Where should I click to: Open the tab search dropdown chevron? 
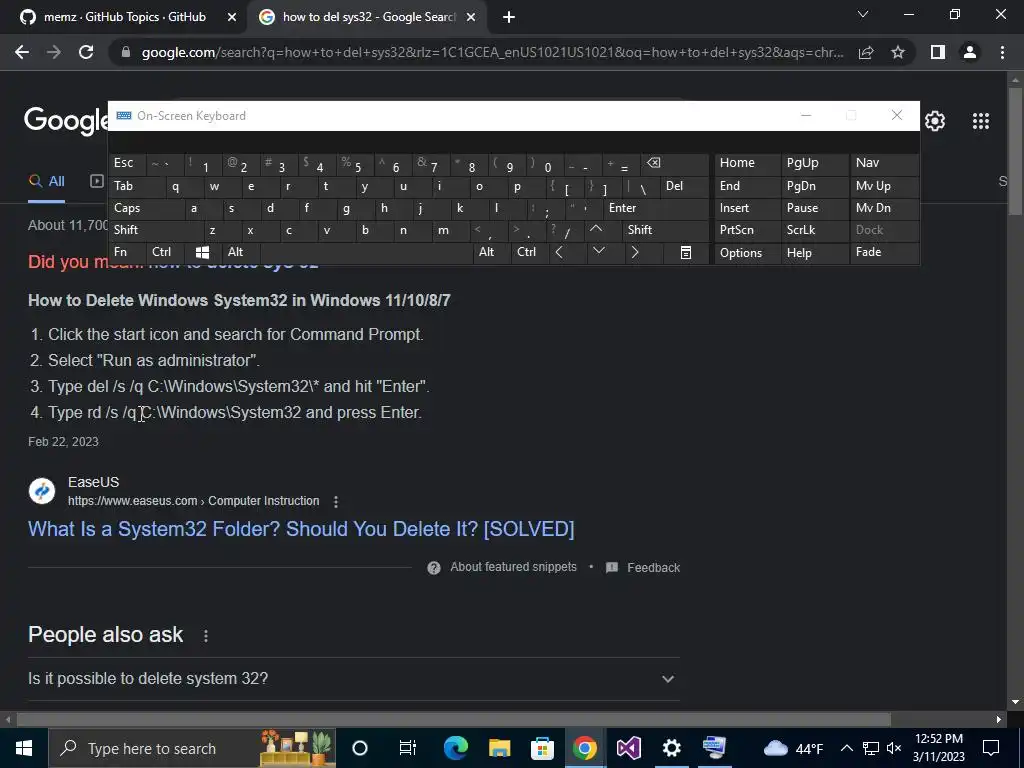click(863, 14)
